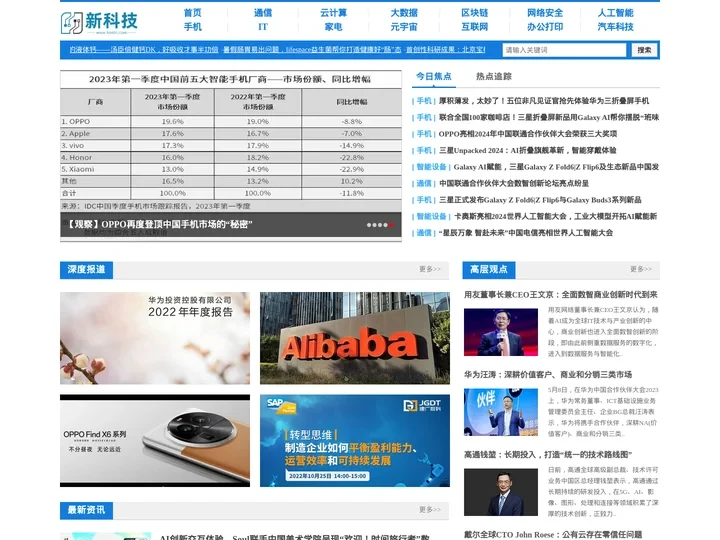Open the OPPO再度登顶中国手机市场 slide caption

coord(159,224)
